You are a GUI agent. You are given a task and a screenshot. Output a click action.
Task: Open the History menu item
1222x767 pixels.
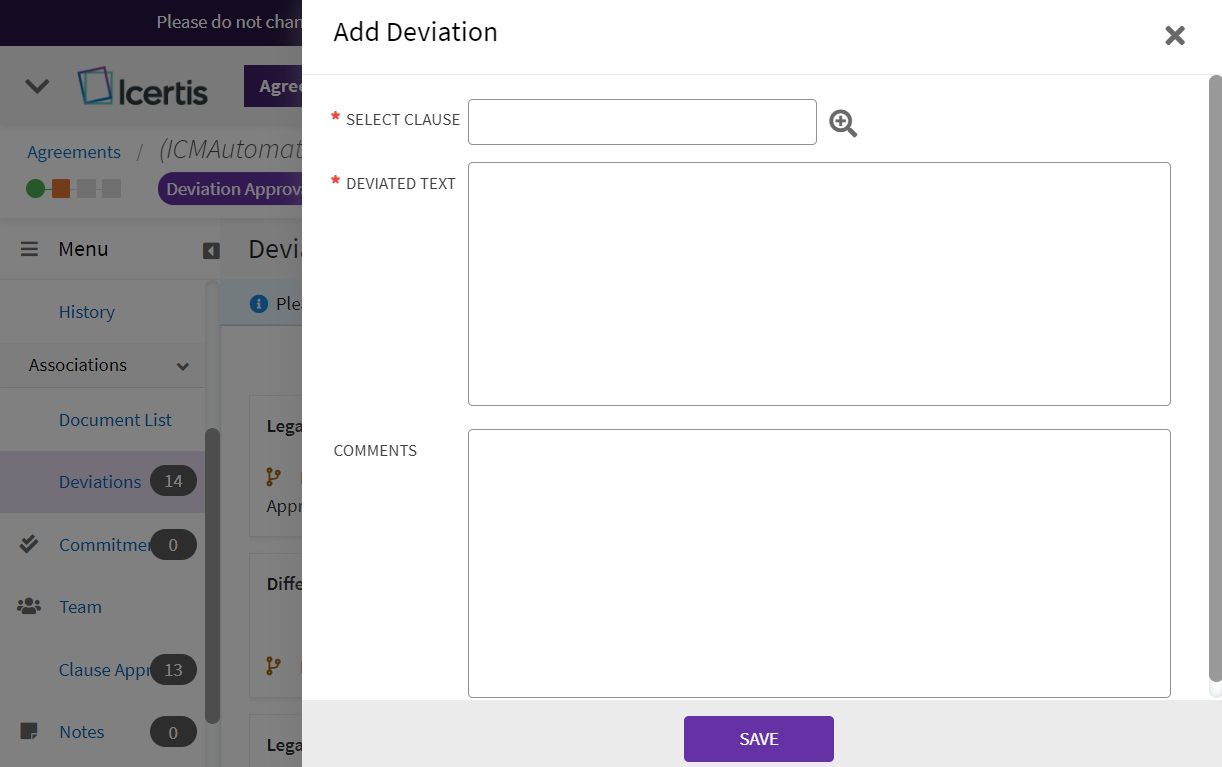pos(87,312)
